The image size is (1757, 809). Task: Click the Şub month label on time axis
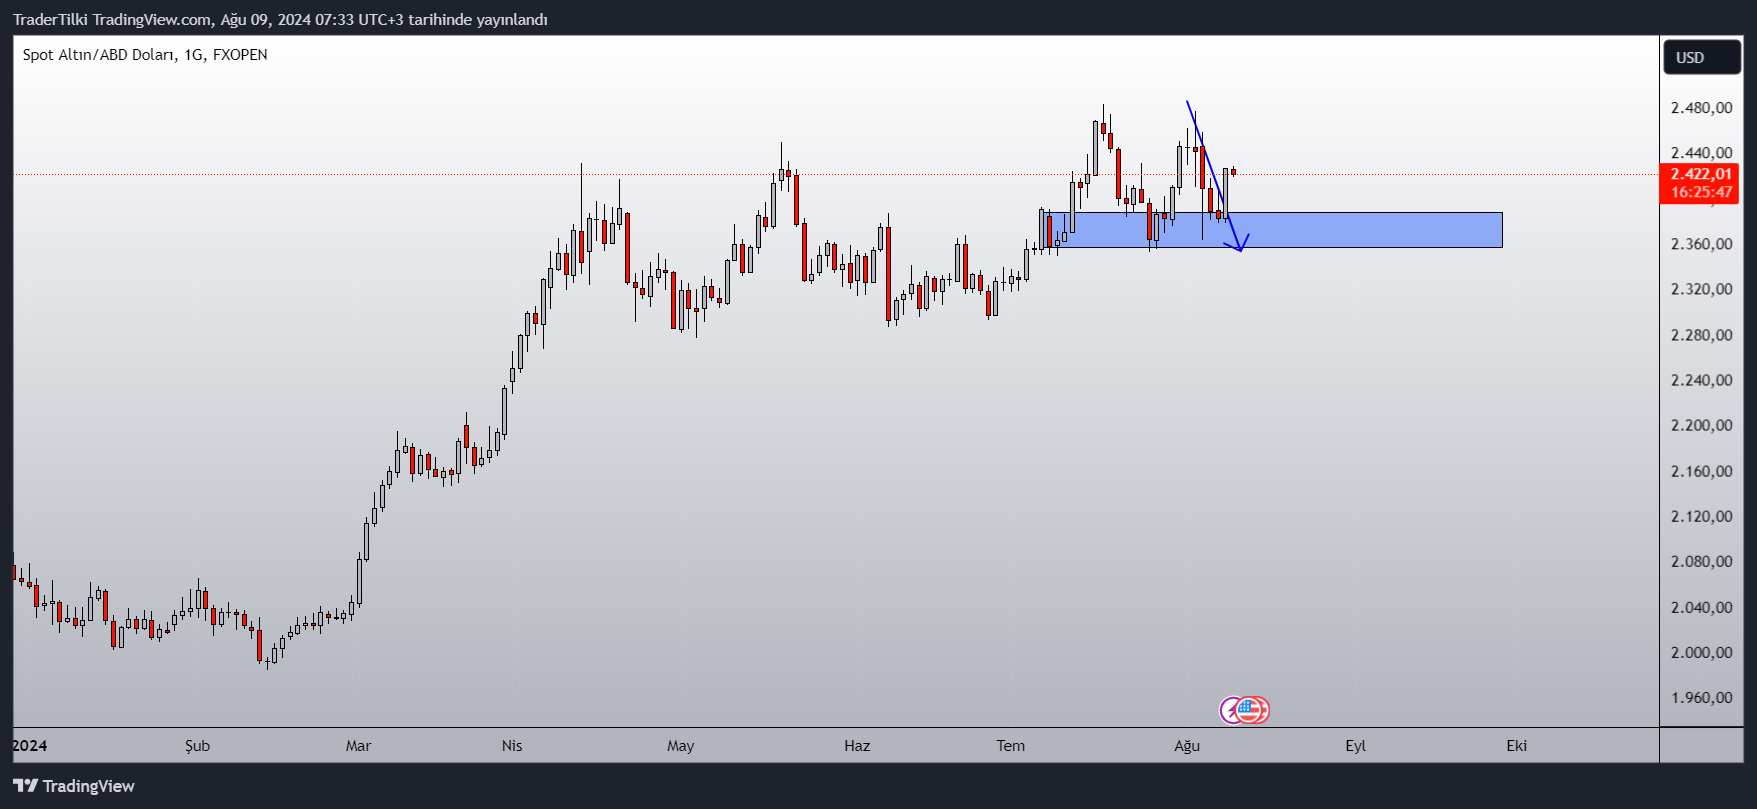coord(198,746)
